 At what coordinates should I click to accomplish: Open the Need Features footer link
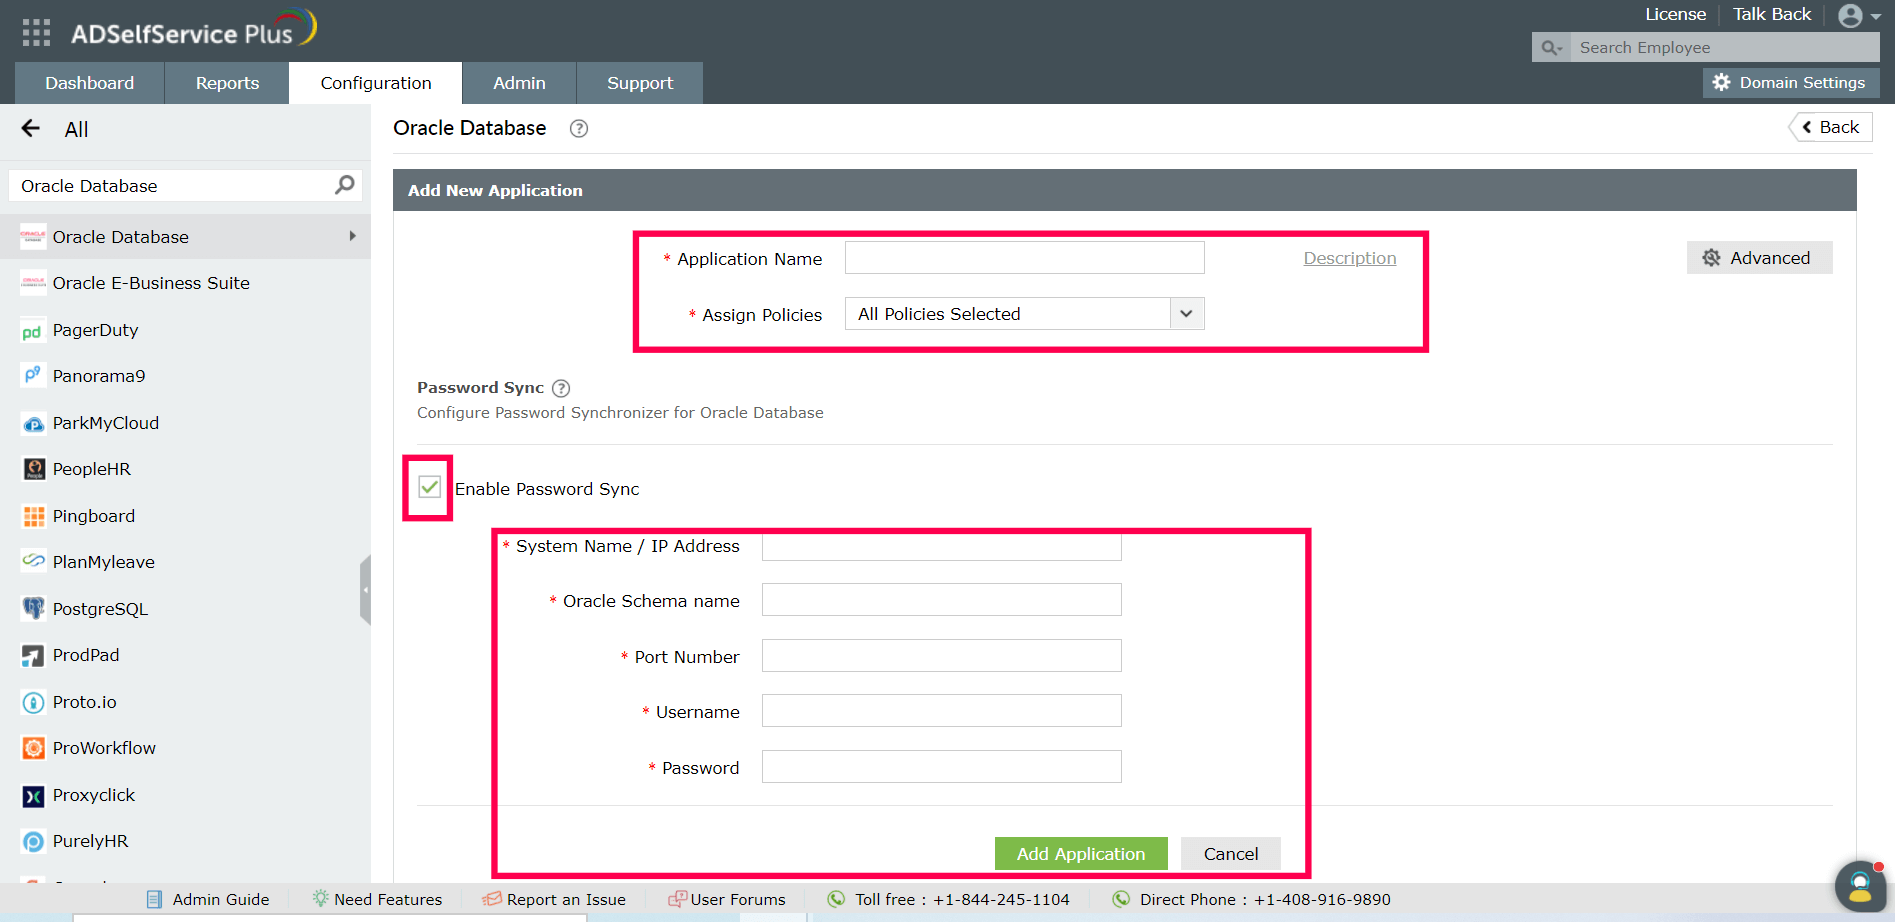click(x=377, y=900)
